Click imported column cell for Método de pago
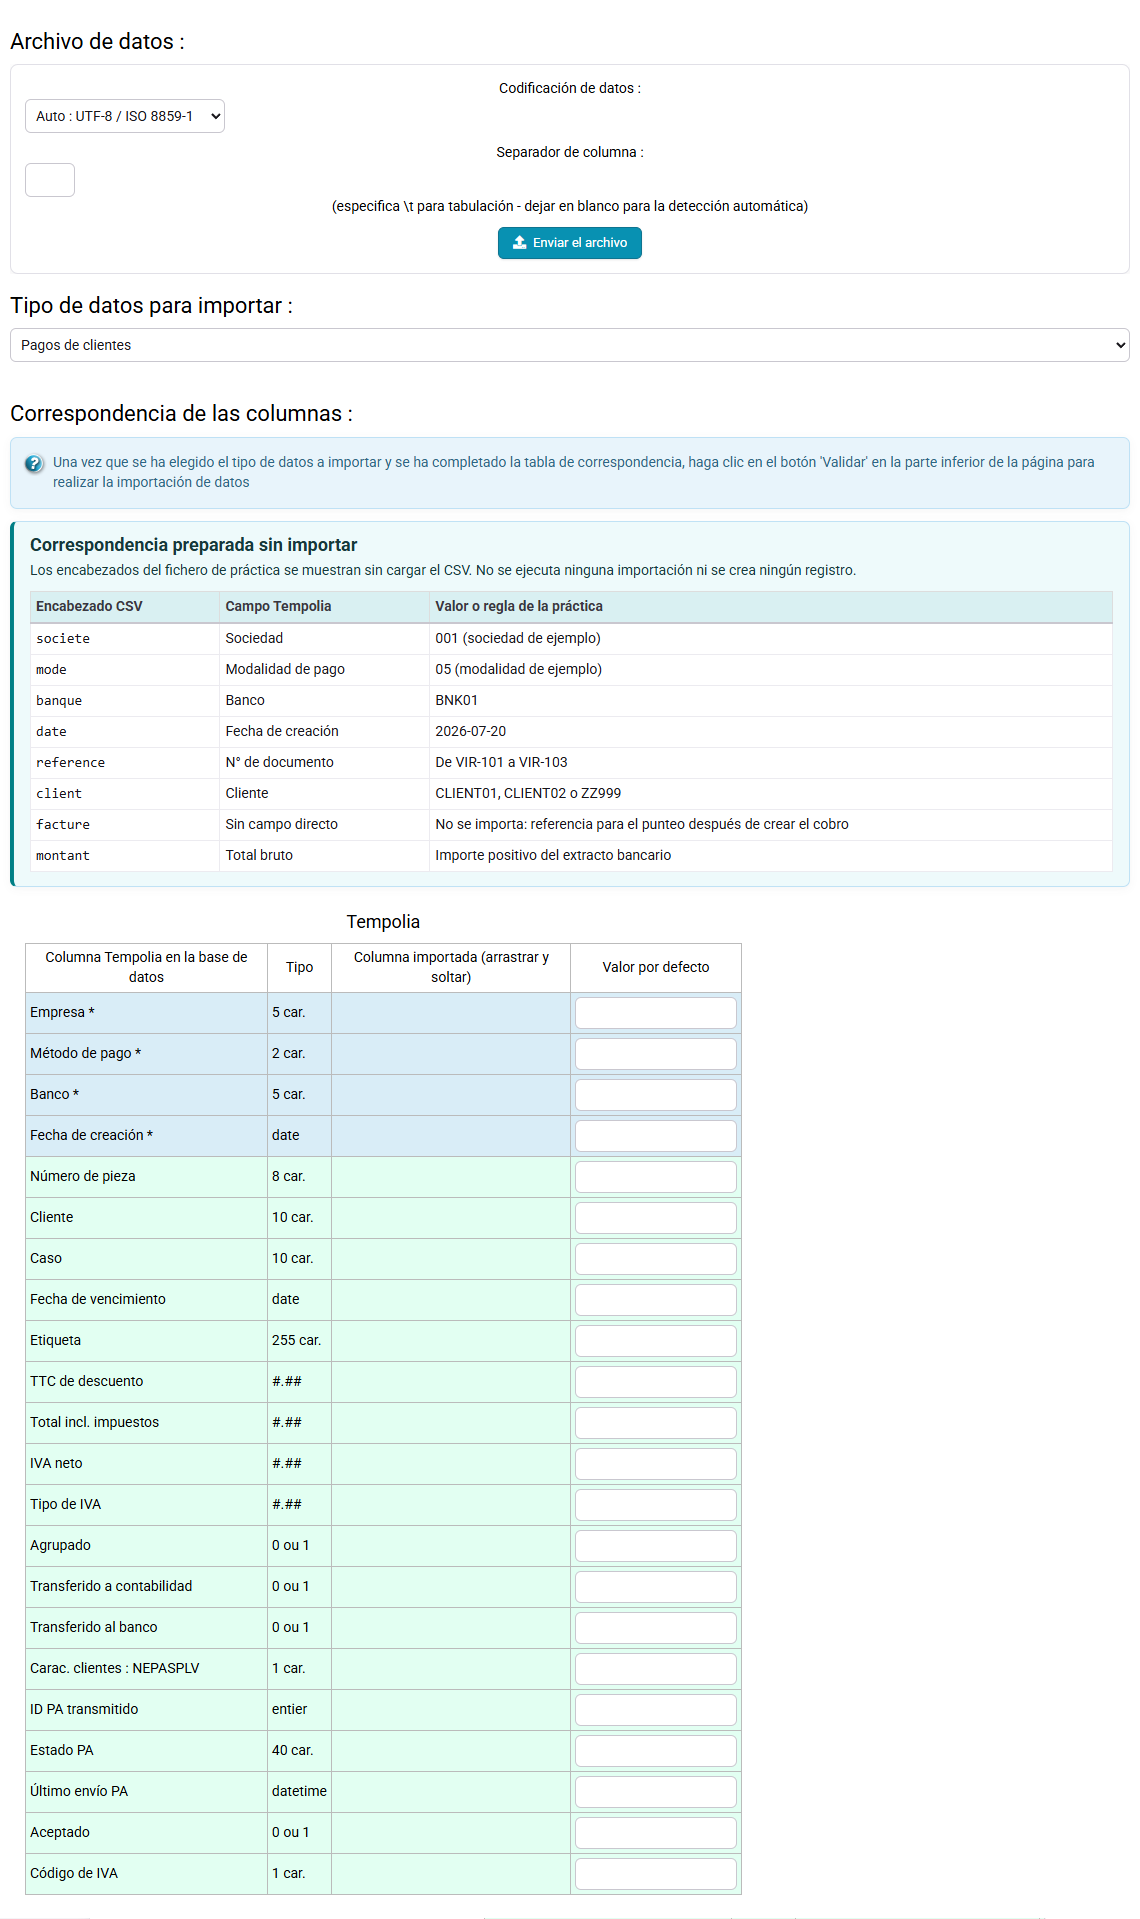The image size is (1140, 1919). point(451,1054)
